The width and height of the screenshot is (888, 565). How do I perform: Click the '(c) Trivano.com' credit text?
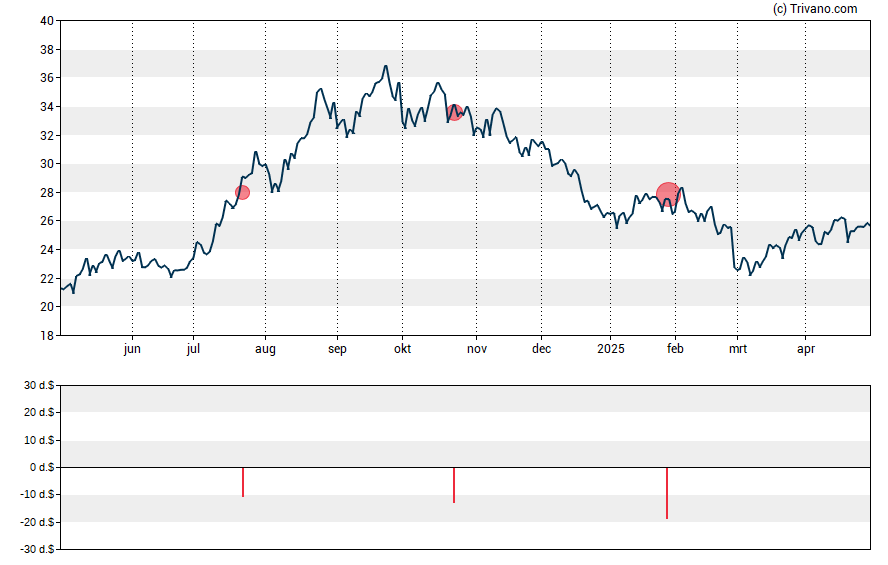pyautogui.click(x=815, y=9)
